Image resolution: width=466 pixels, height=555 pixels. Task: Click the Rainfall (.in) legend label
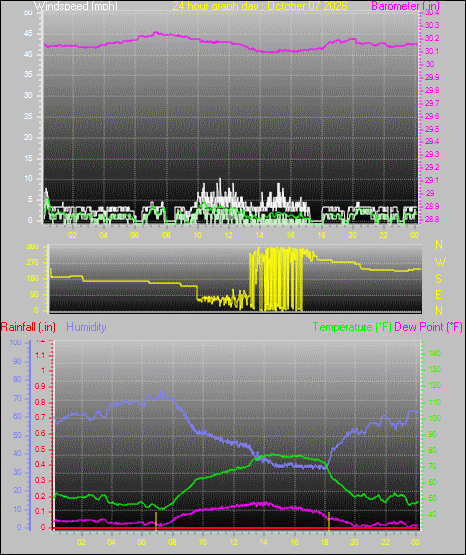click(x=28, y=327)
